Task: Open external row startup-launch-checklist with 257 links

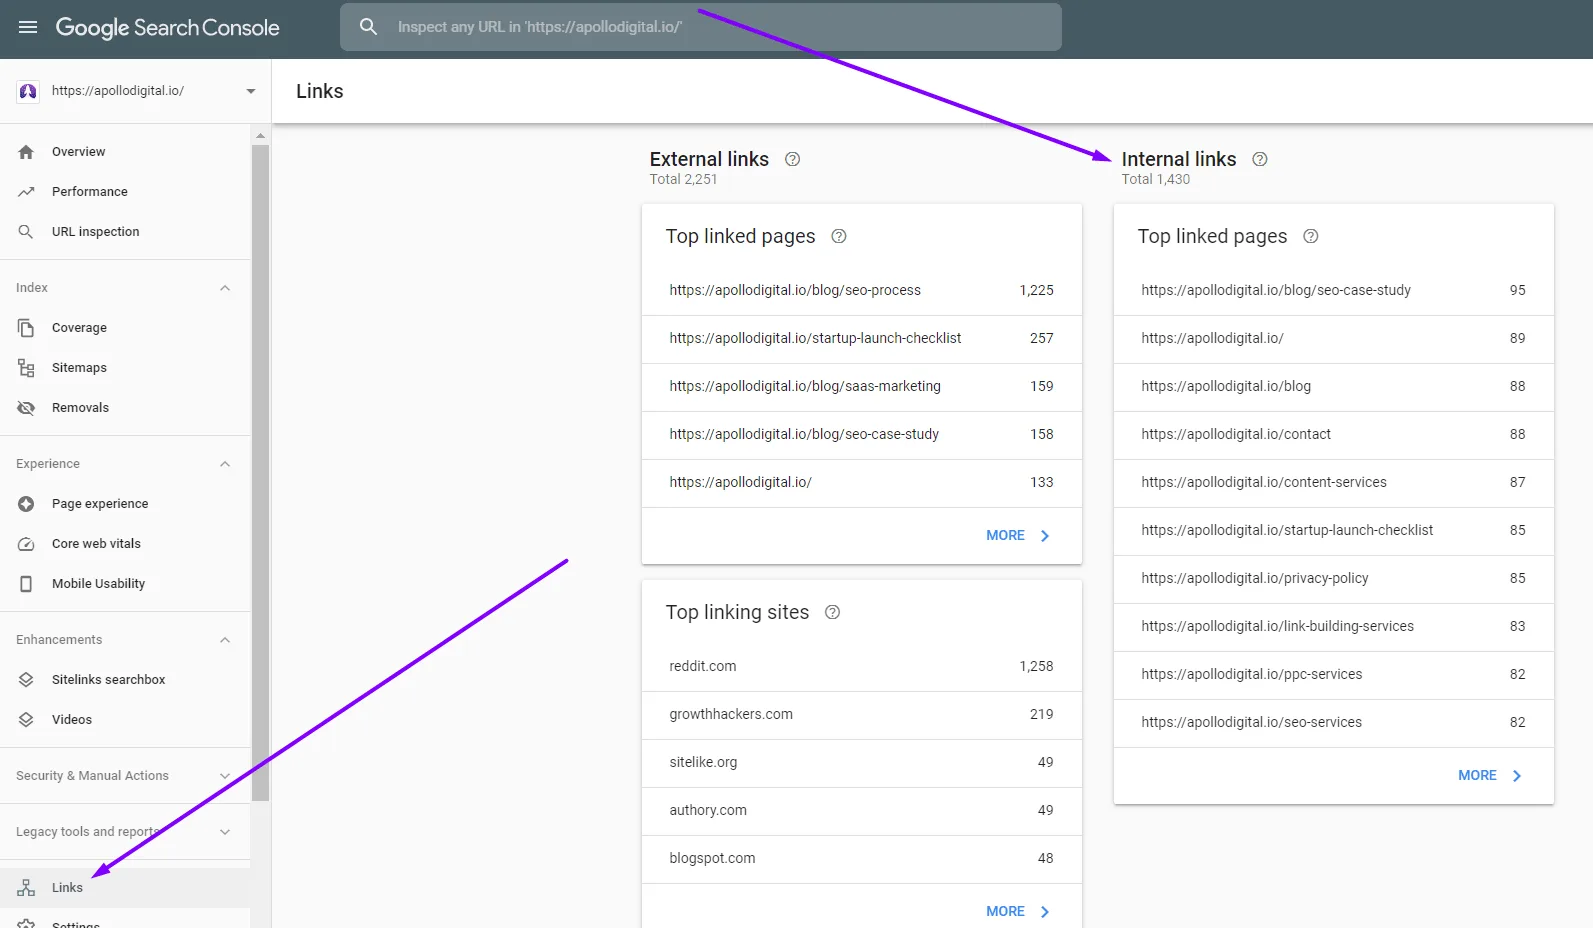Action: [x=862, y=338]
